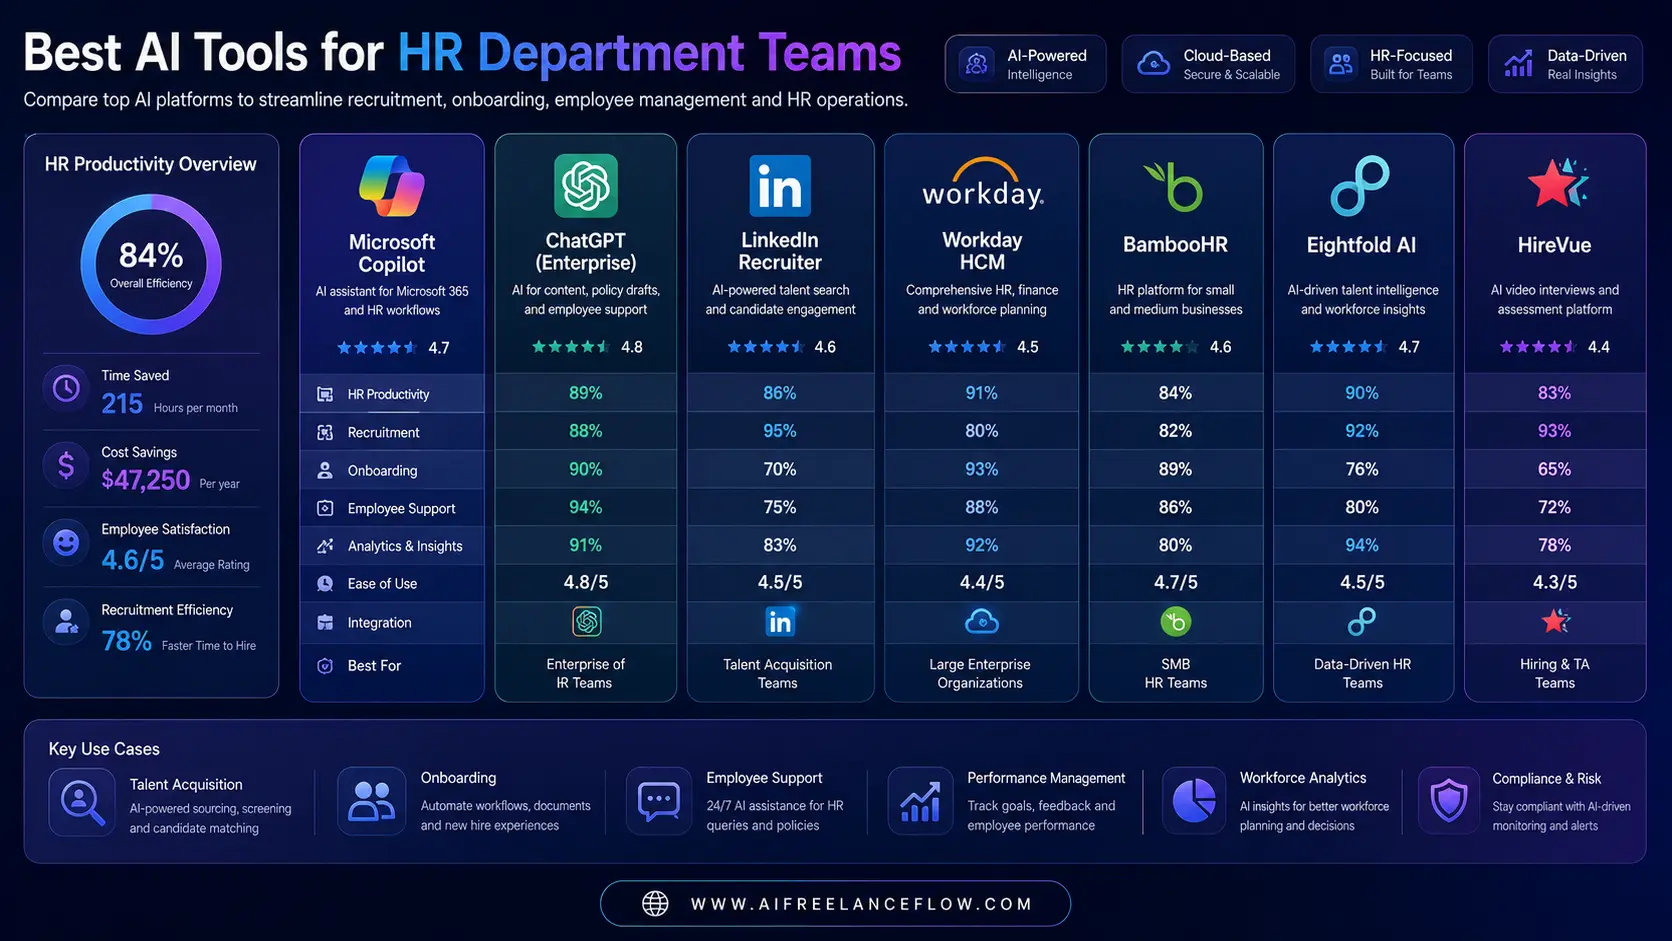
Task: Click the globe icon beside website URL
Action: coord(655,904)
